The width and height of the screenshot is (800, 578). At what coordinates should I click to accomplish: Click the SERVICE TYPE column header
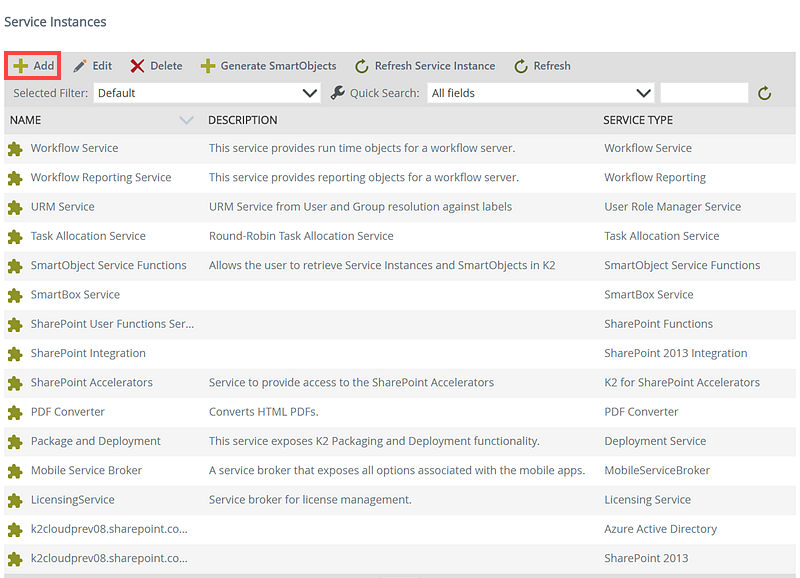coord(638,120)
